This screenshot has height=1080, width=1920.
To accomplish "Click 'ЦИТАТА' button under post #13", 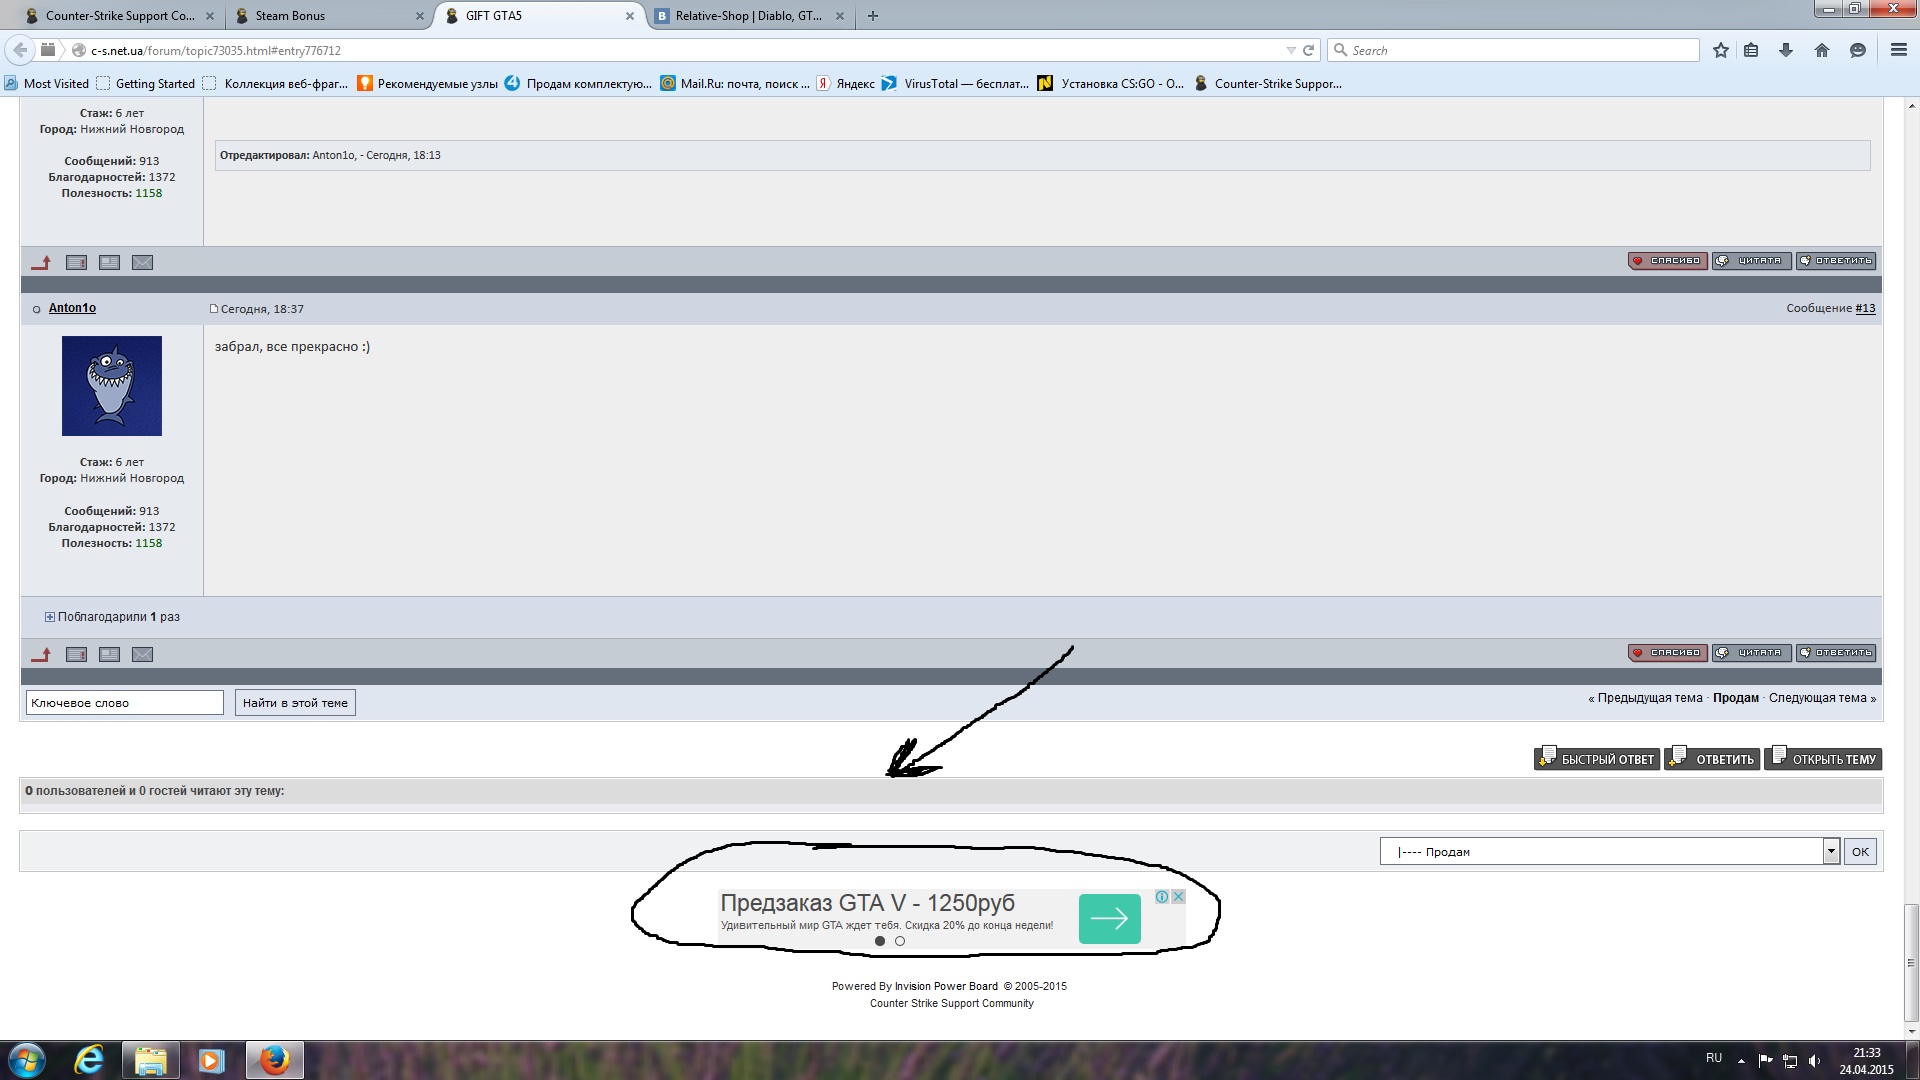I will (1752, 653).
